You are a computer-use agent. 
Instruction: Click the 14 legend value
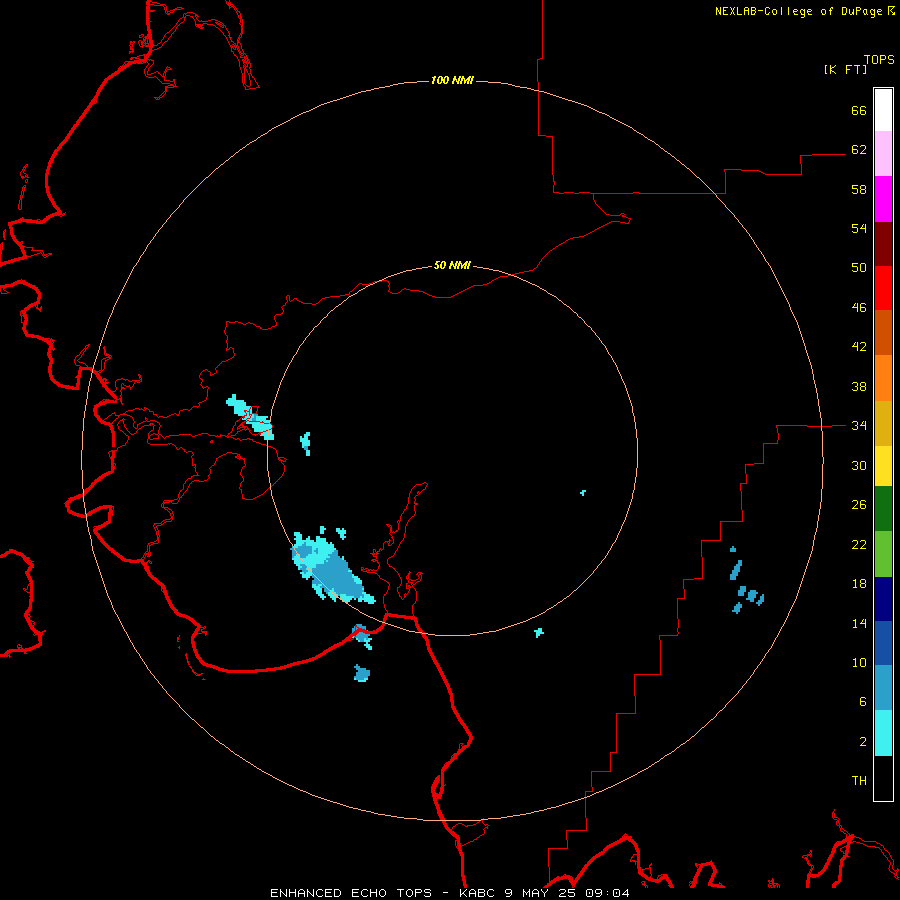click(859, 623)
